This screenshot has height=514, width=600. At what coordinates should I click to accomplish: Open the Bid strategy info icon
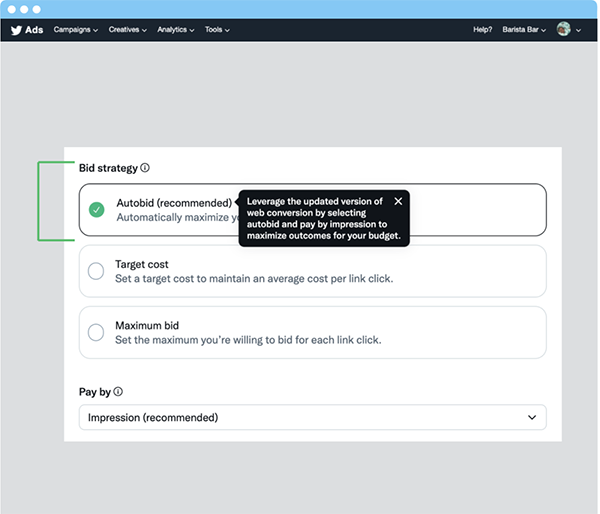[x=145, y=168]
